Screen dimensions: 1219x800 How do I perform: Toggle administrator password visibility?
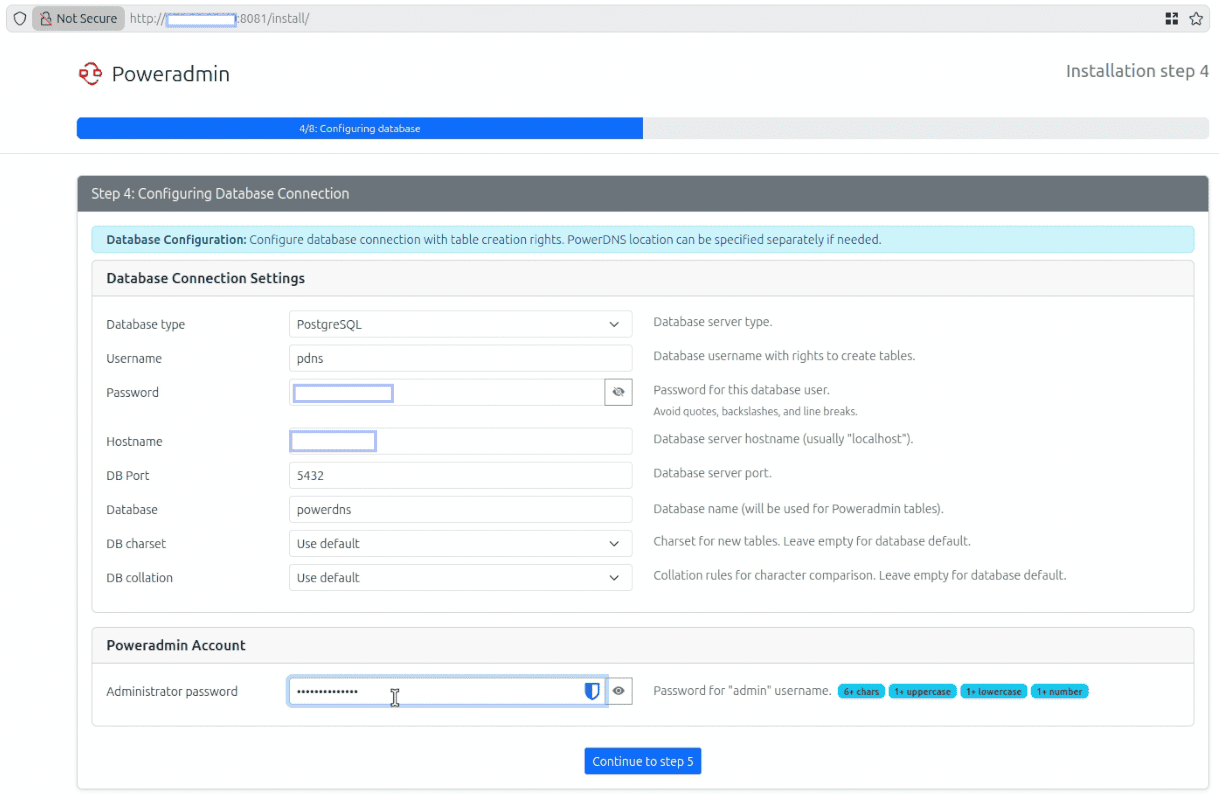click(x=618, y=691)
